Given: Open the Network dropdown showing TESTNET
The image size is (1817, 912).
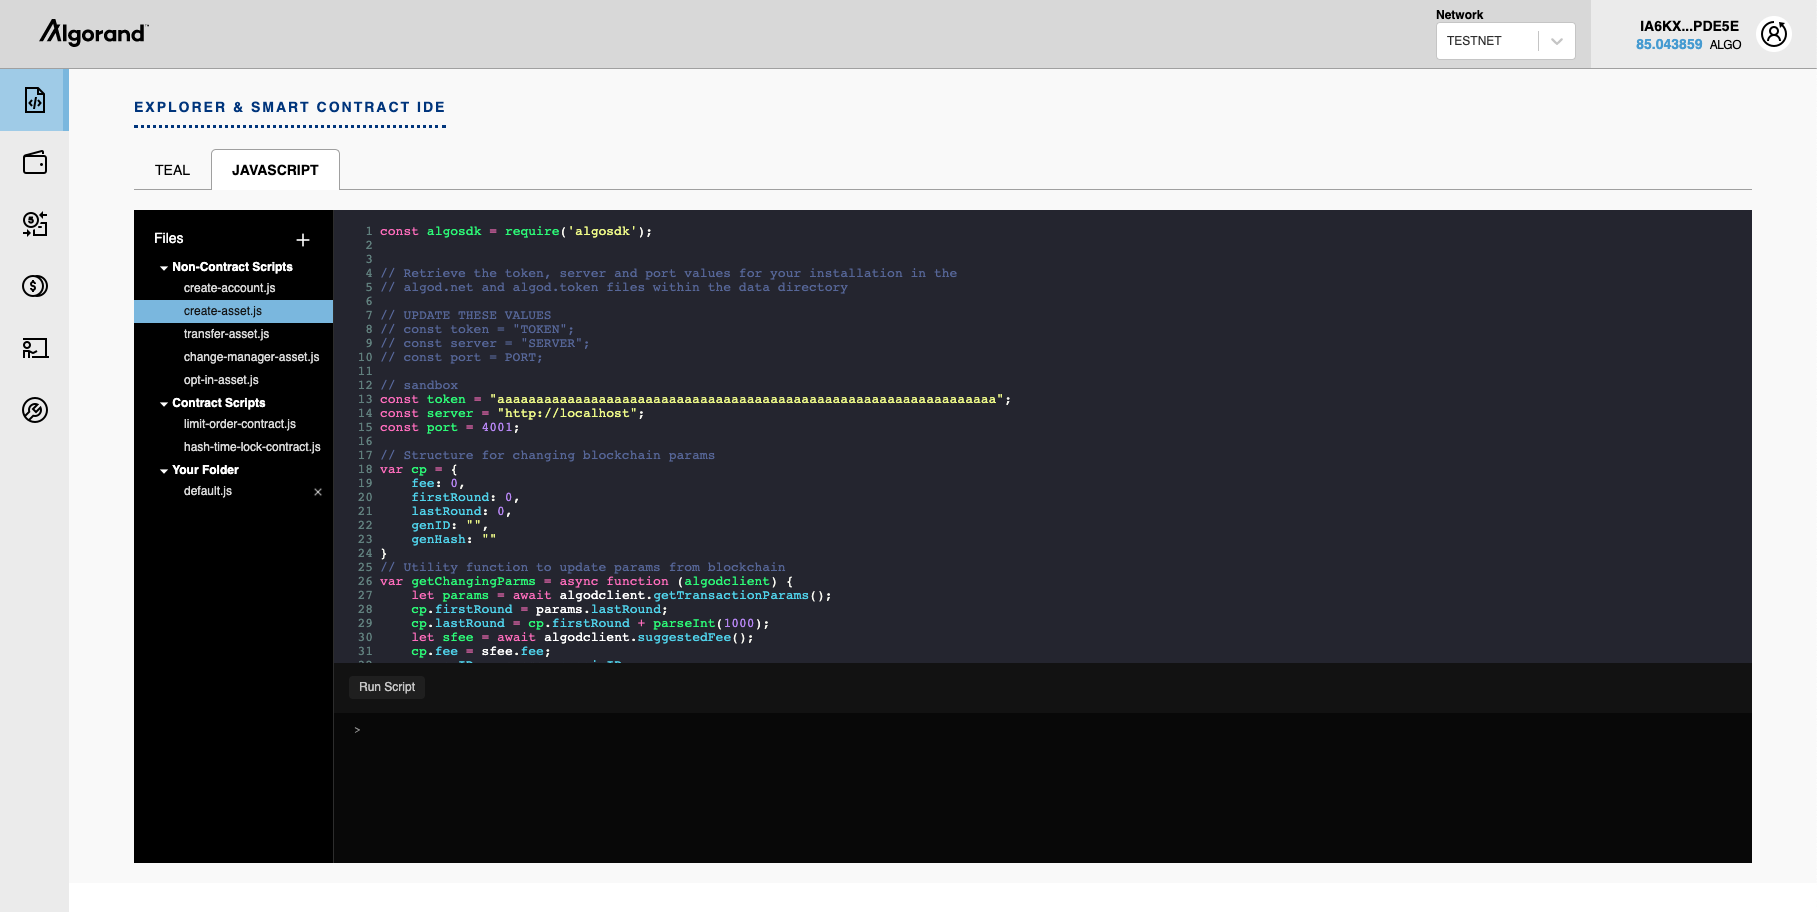Looking at the screenshot, I should [1505, 40].
